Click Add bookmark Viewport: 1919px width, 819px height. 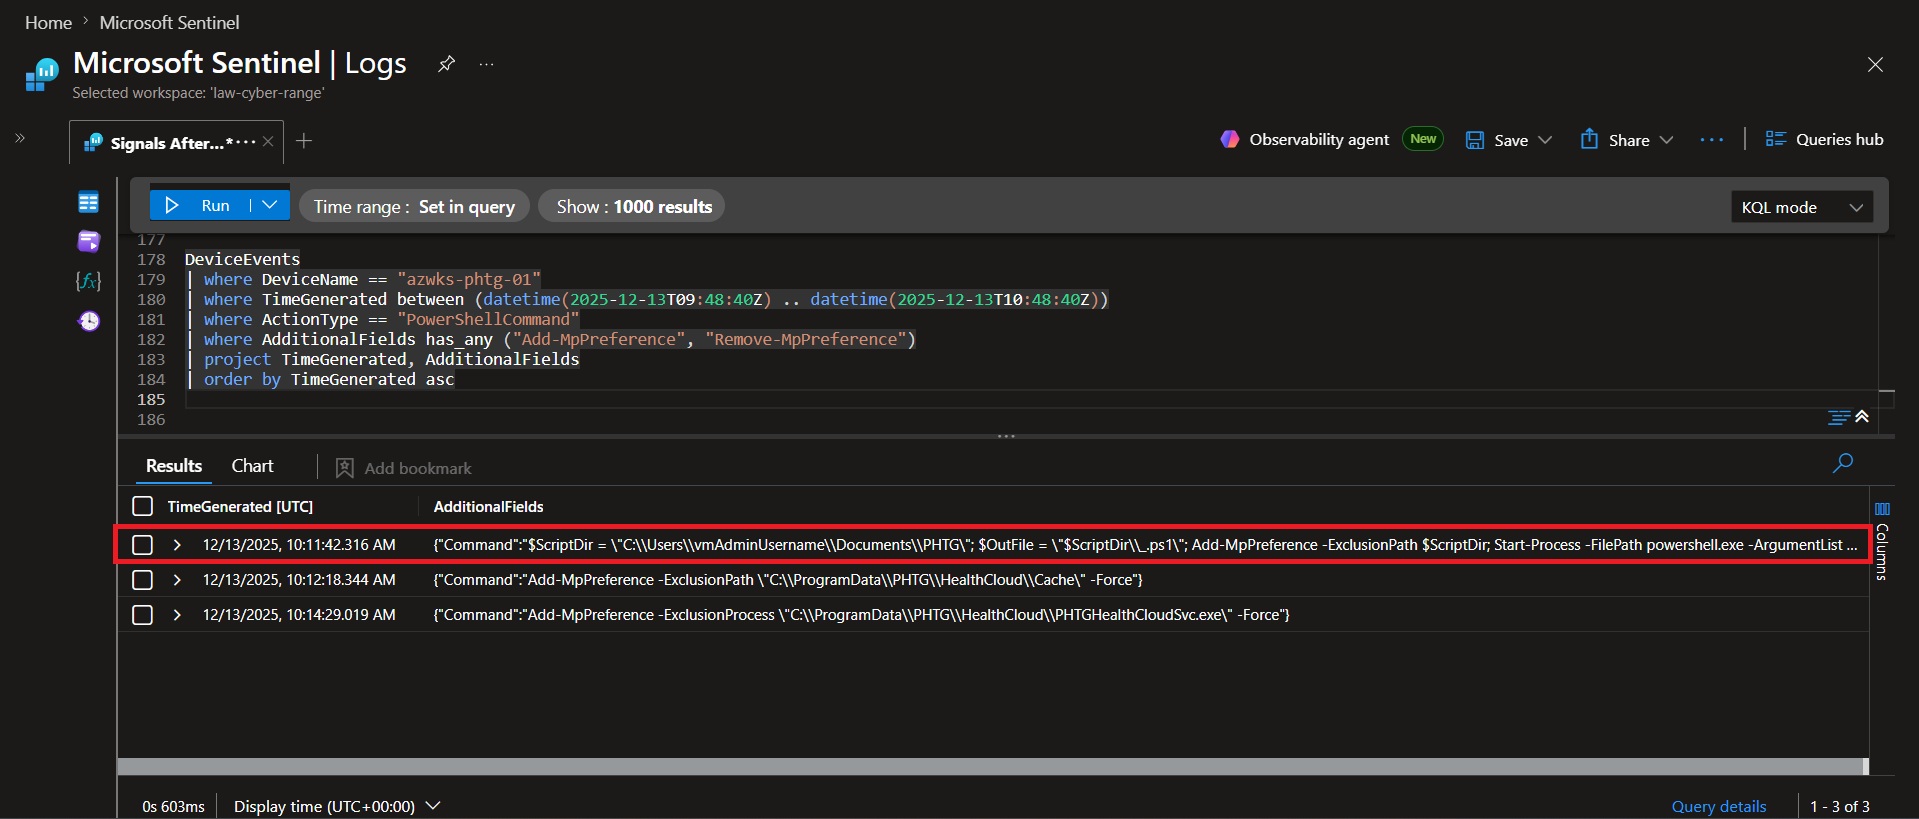[x=403, y=468]
